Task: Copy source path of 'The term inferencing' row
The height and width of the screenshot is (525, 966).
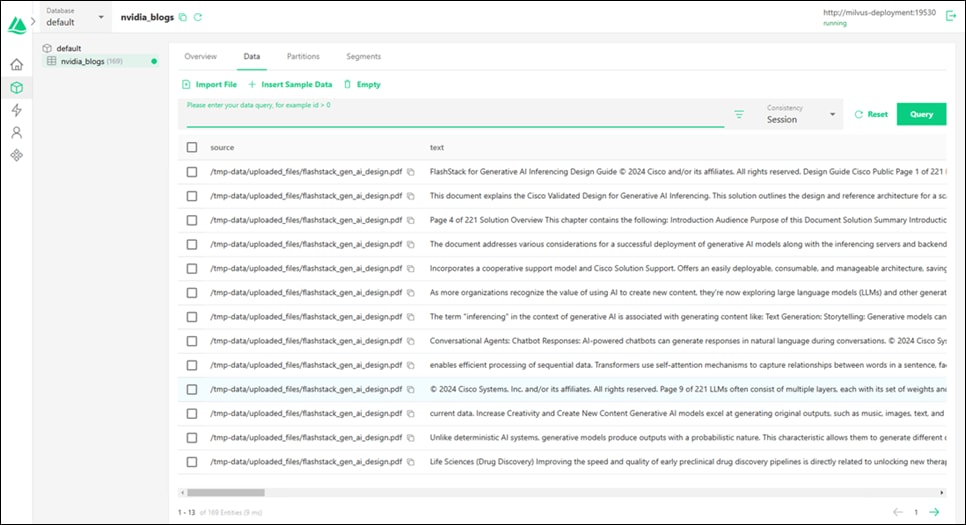Action: [x=411, y=317]
